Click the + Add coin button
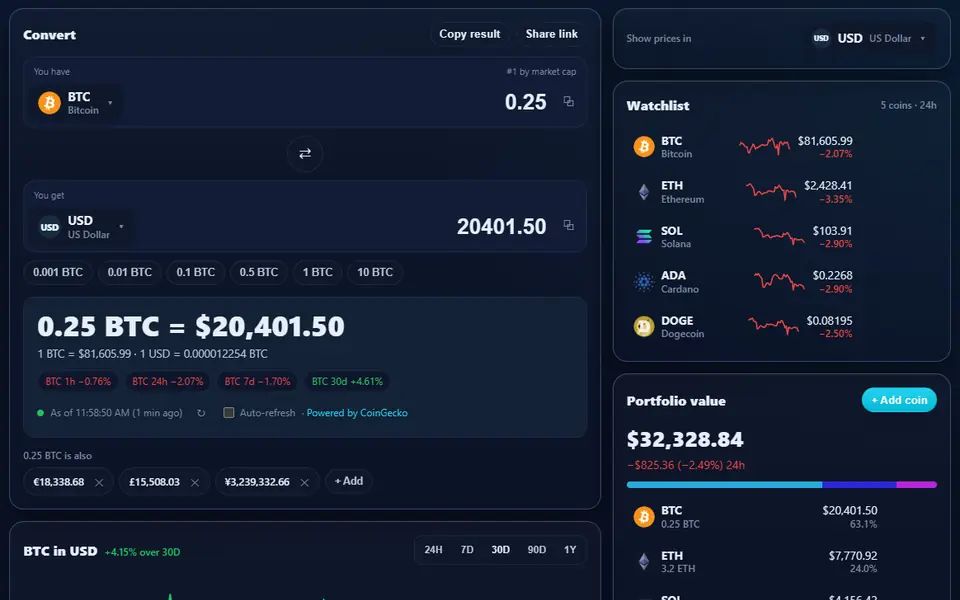 tap(899, 400)
